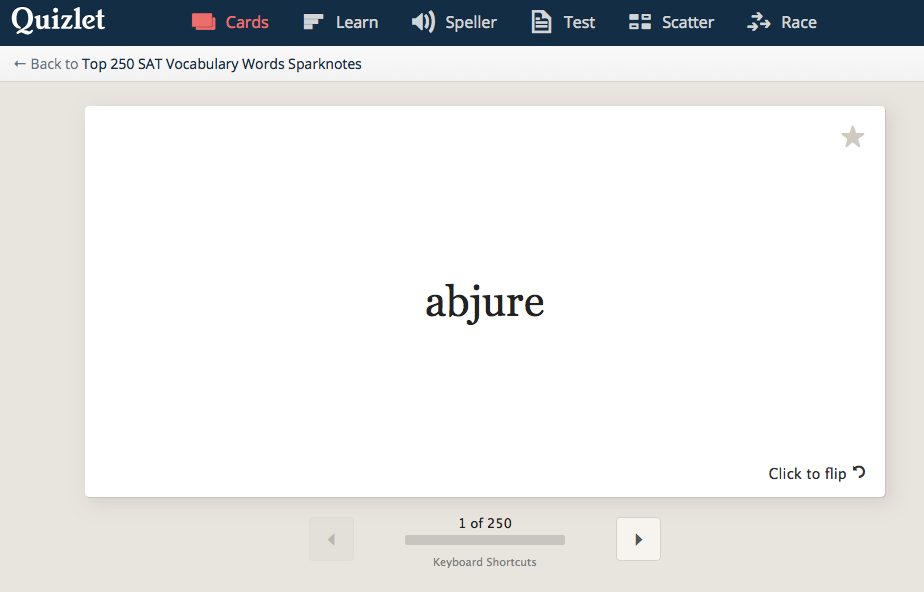The width and height of the screenshot is (924, 592).
Task: Click the Scatter tiles icon
Action: 640,22
